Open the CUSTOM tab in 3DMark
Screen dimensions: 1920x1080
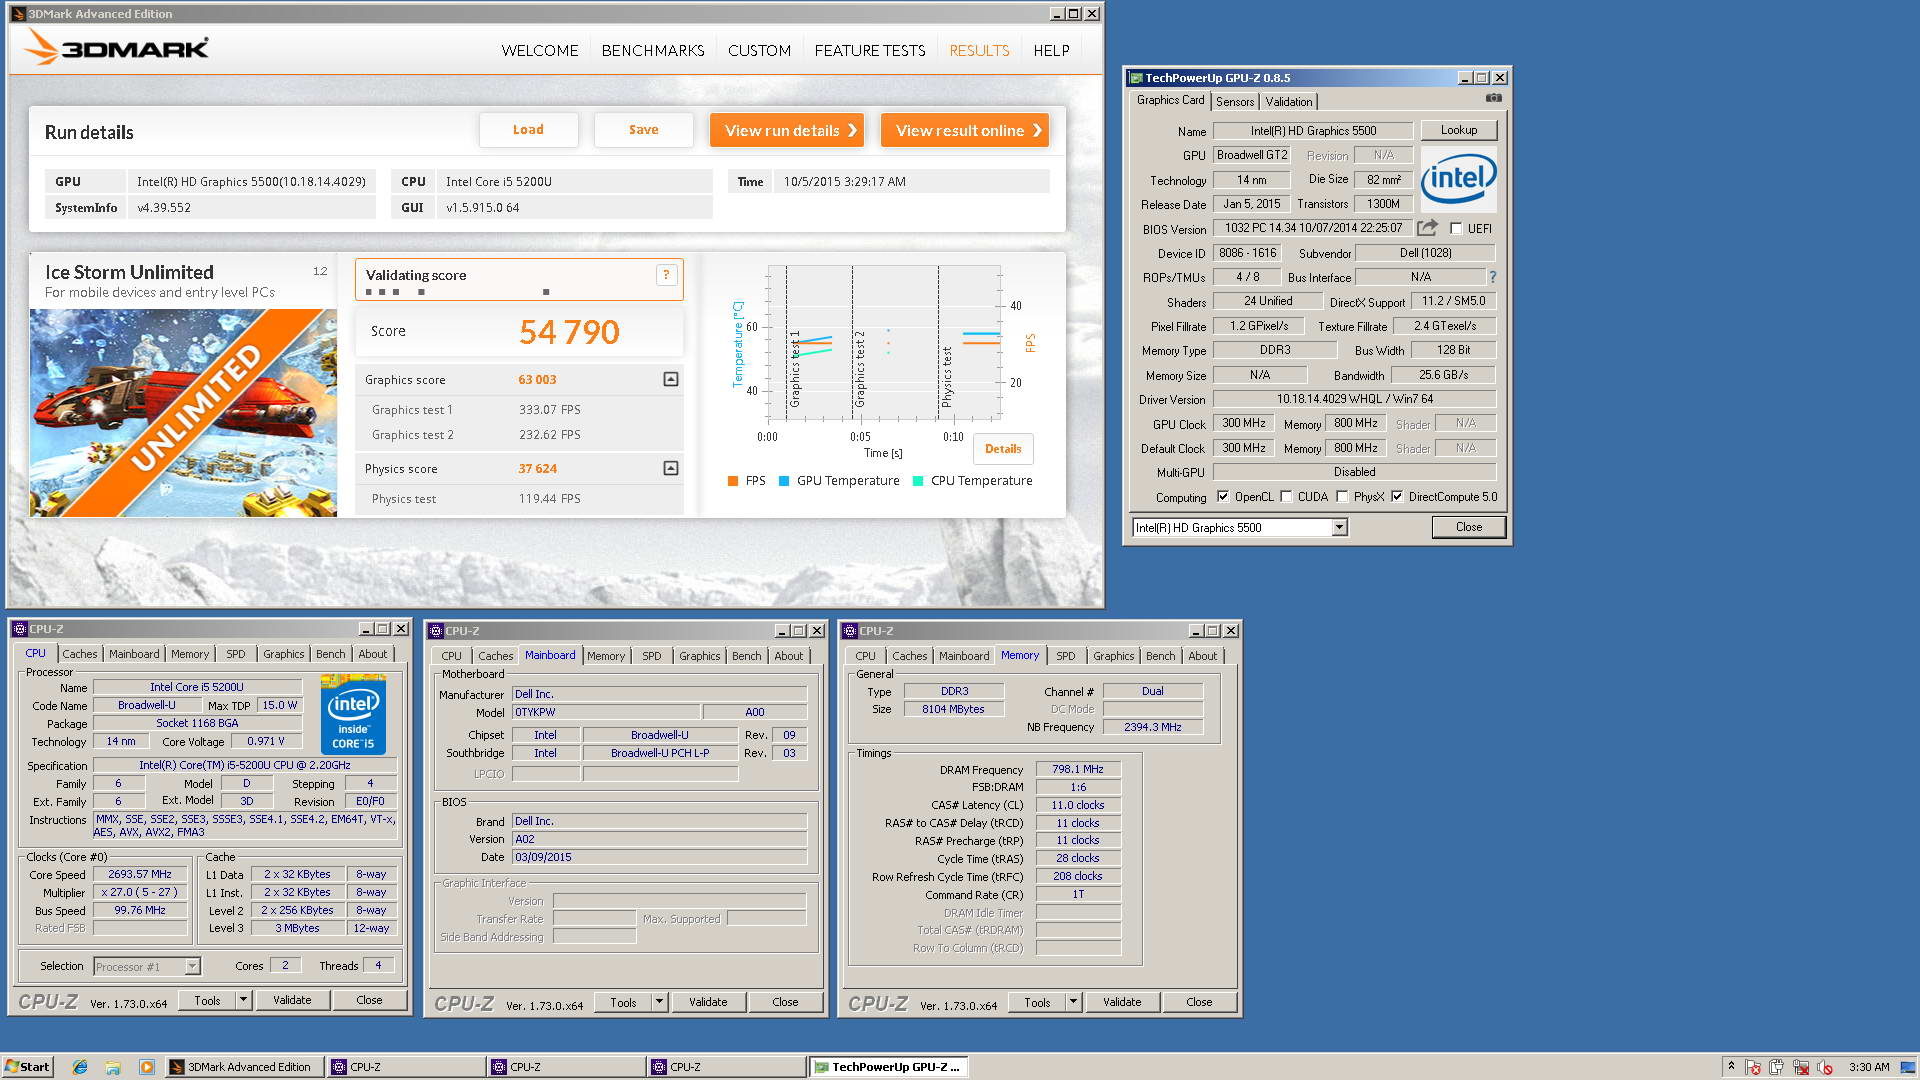coord(759,50)
